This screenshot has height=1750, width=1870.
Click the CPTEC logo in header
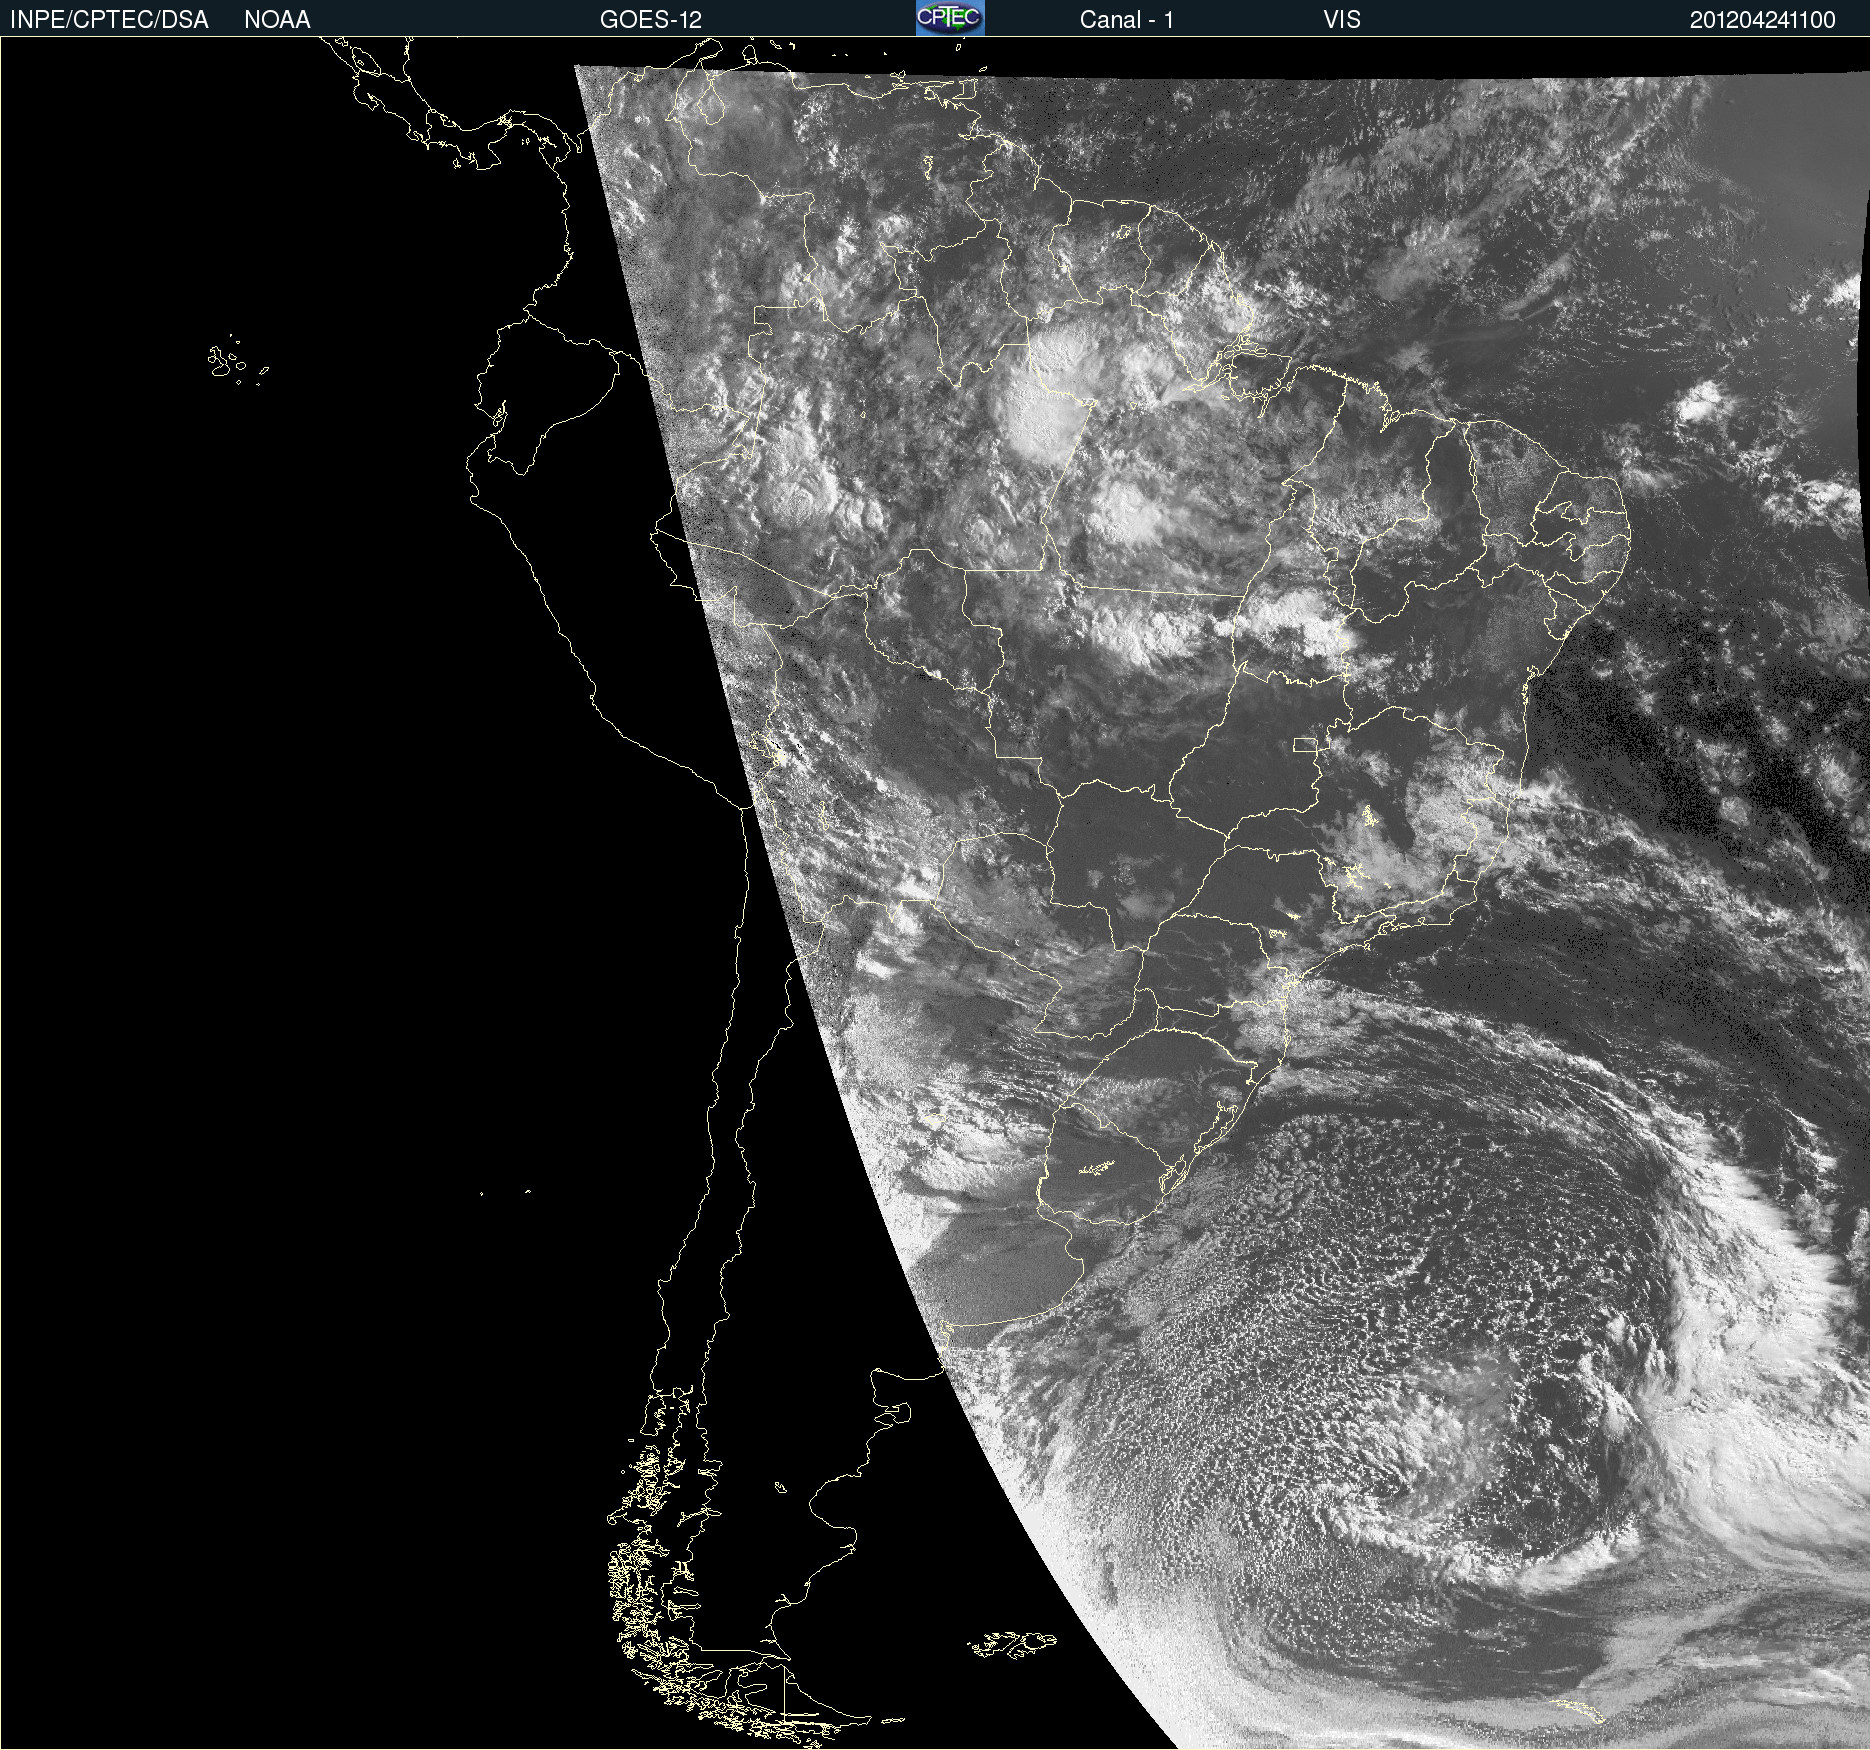tap(950, 18)
